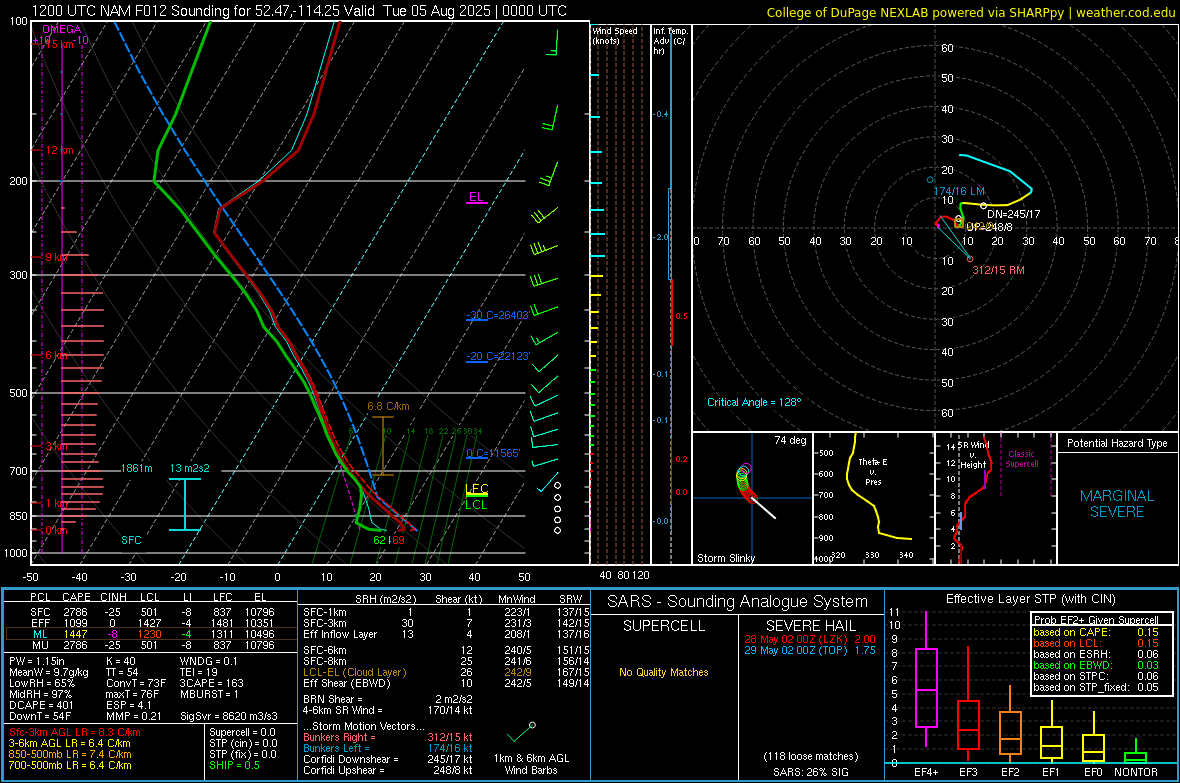Click the K = 40 index
1180x783 pixels.
tap(121, 661)
